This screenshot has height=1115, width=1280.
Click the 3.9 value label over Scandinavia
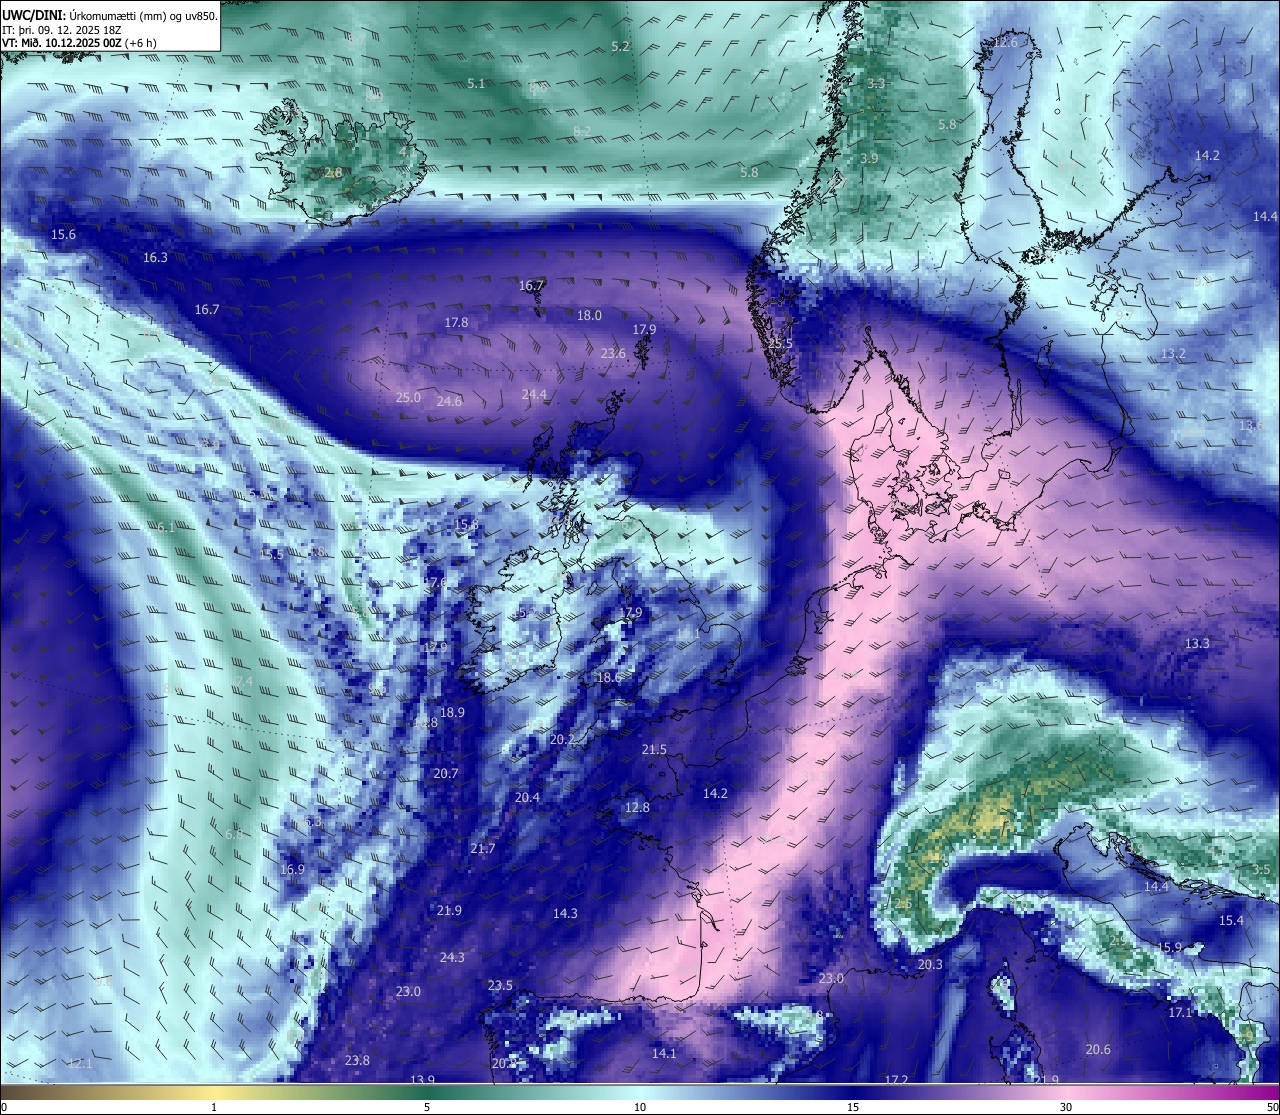click(869, 159)
